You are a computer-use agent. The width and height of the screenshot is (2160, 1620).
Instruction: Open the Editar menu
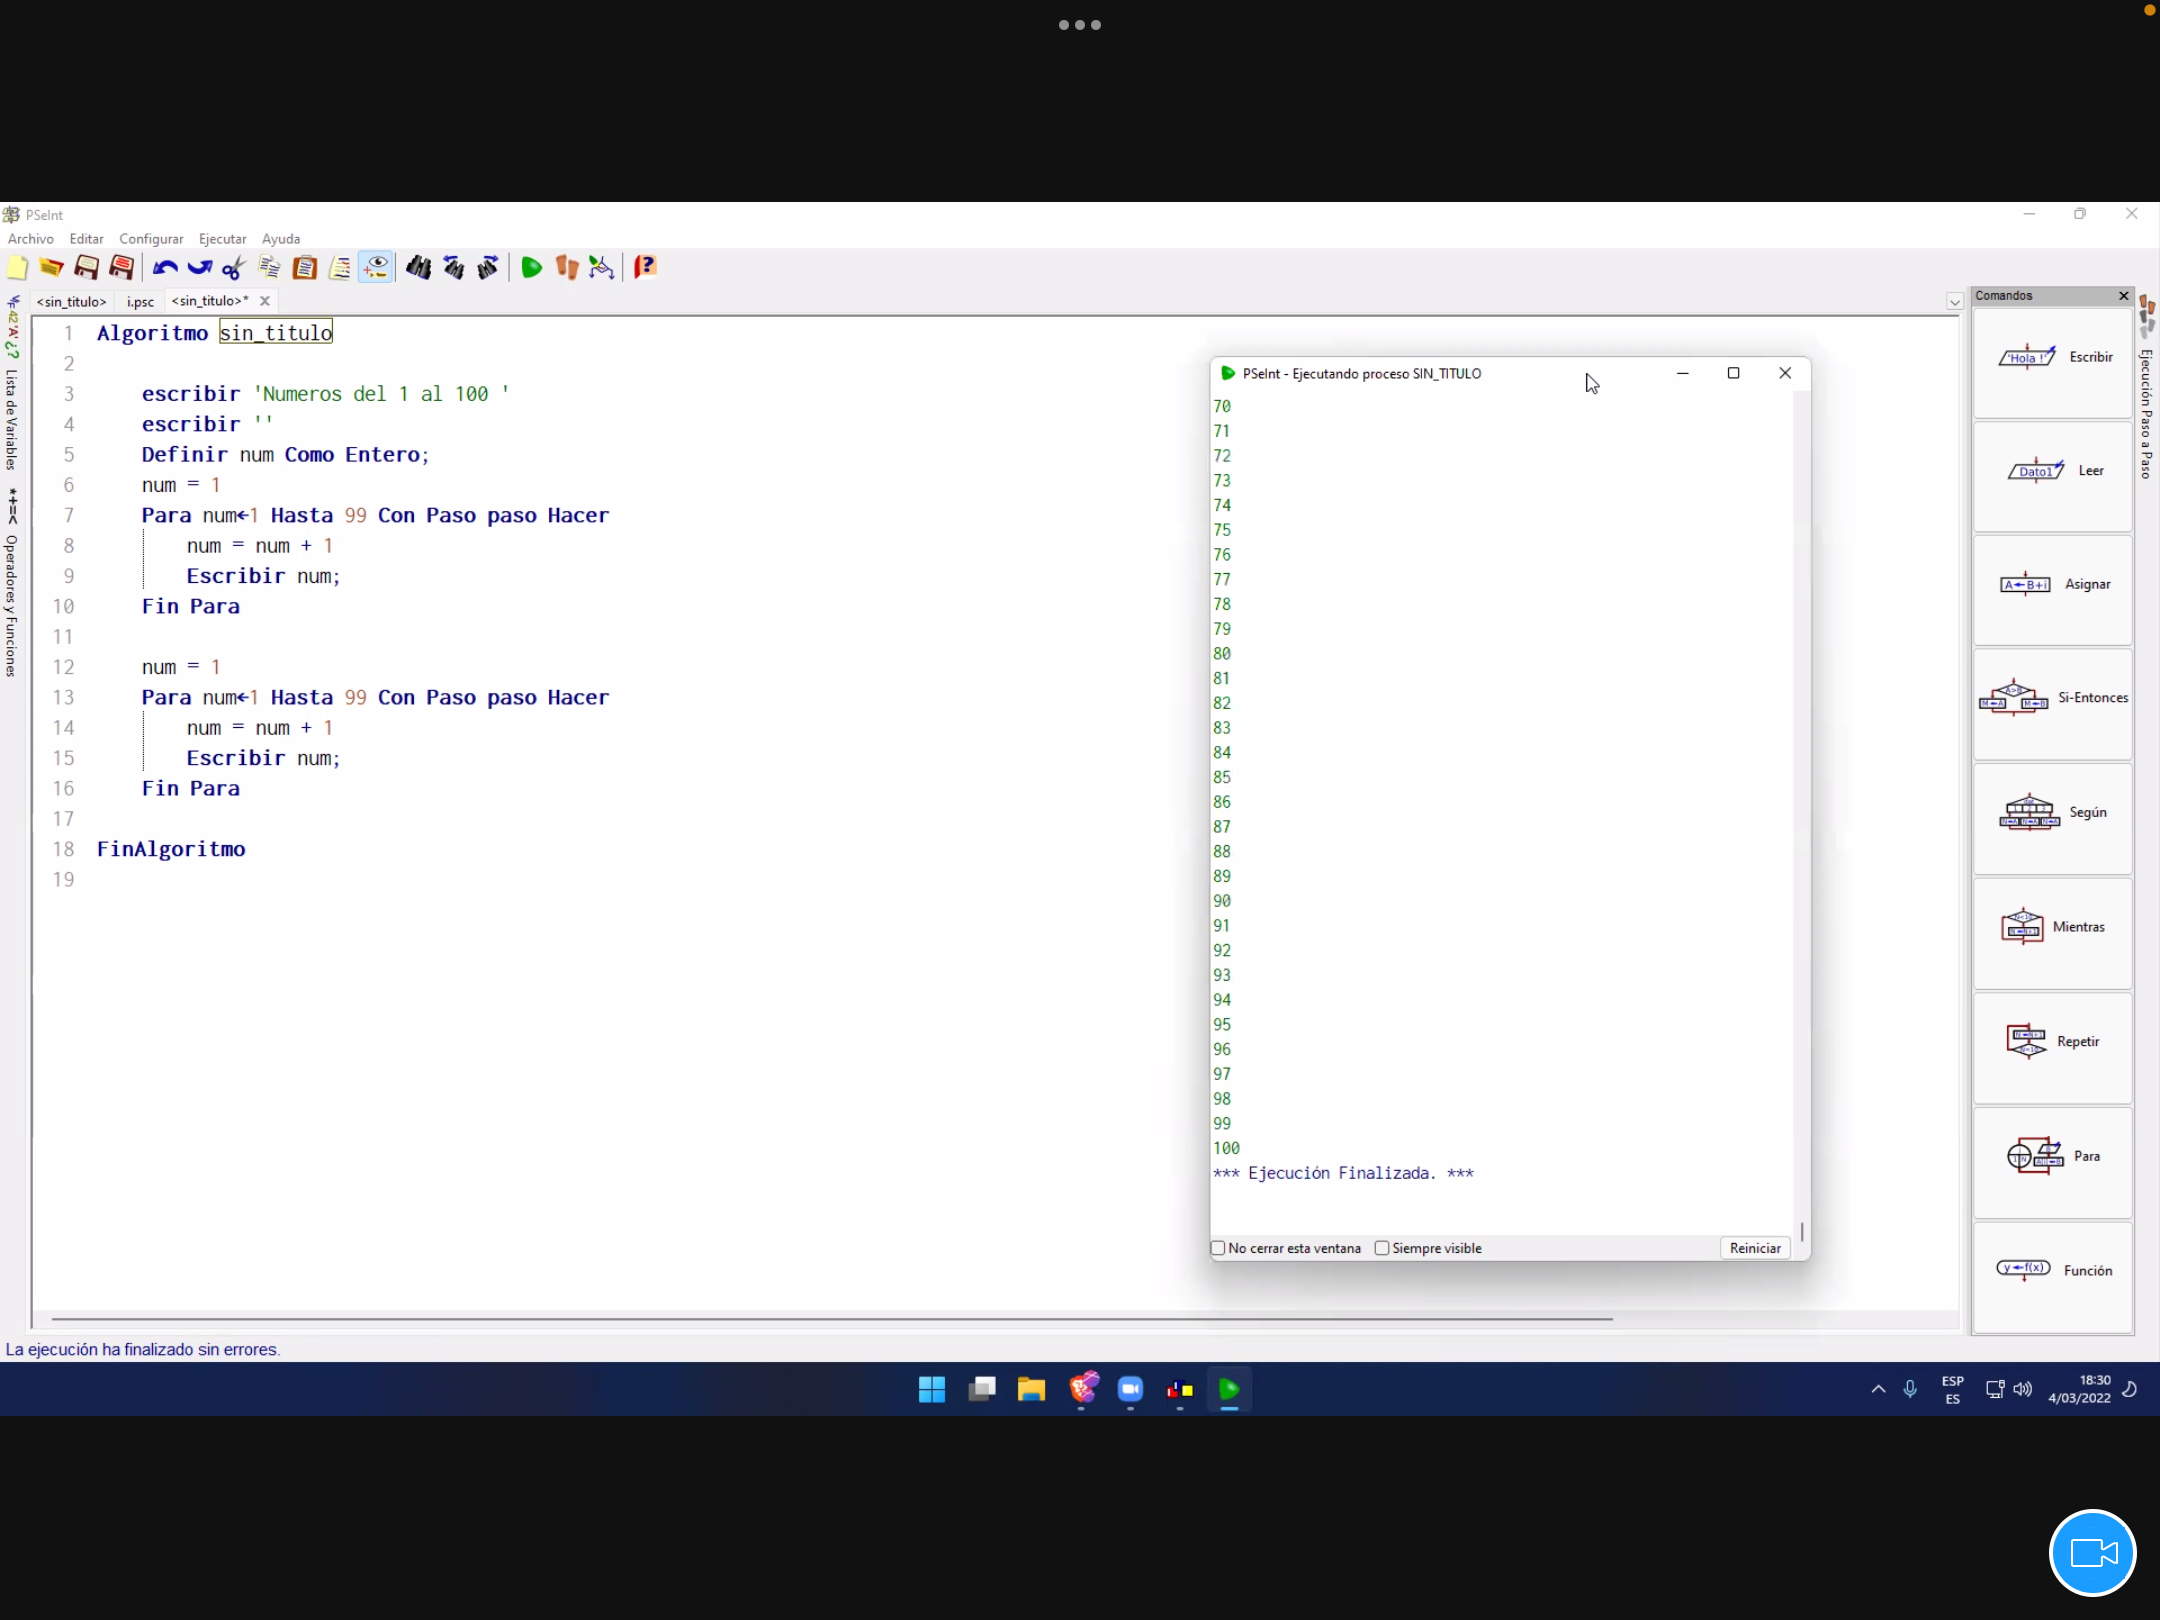point(86,239)
